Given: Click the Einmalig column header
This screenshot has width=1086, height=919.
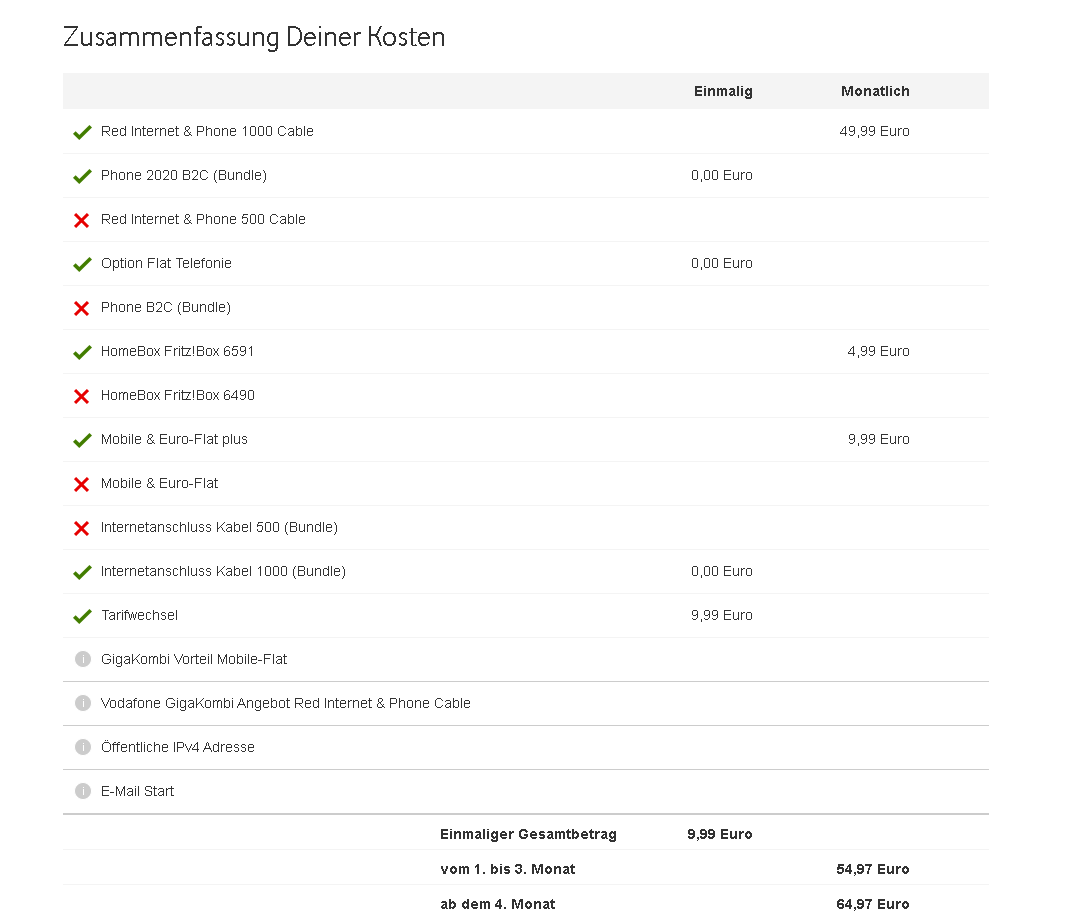Looking at the screenshot, I should pyautogui.click(x=723, y=91).
